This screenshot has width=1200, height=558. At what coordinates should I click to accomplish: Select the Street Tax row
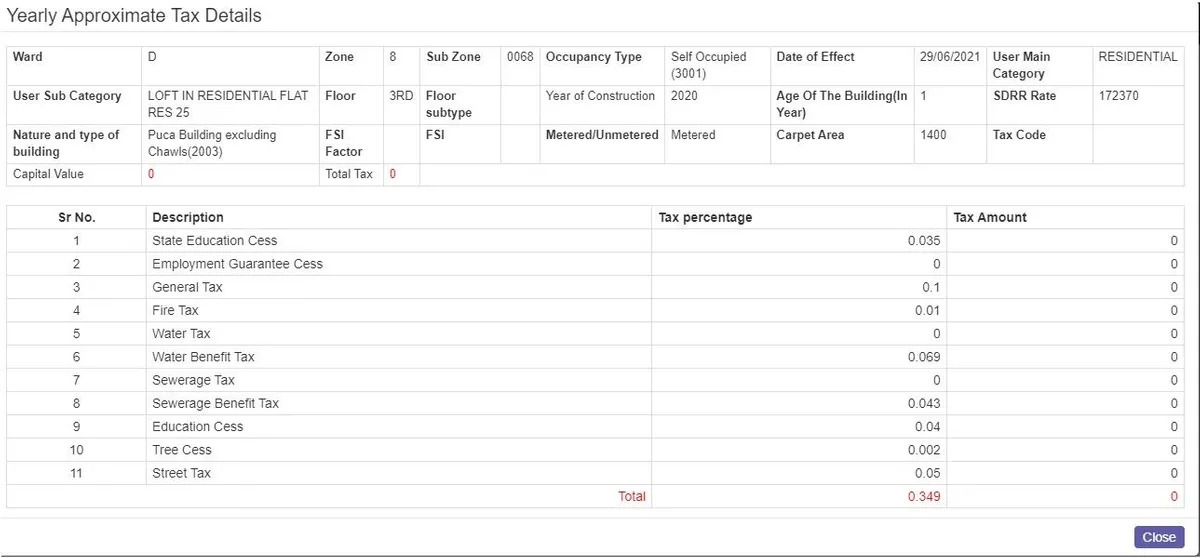pyautogui.click(x=181, y=473)
